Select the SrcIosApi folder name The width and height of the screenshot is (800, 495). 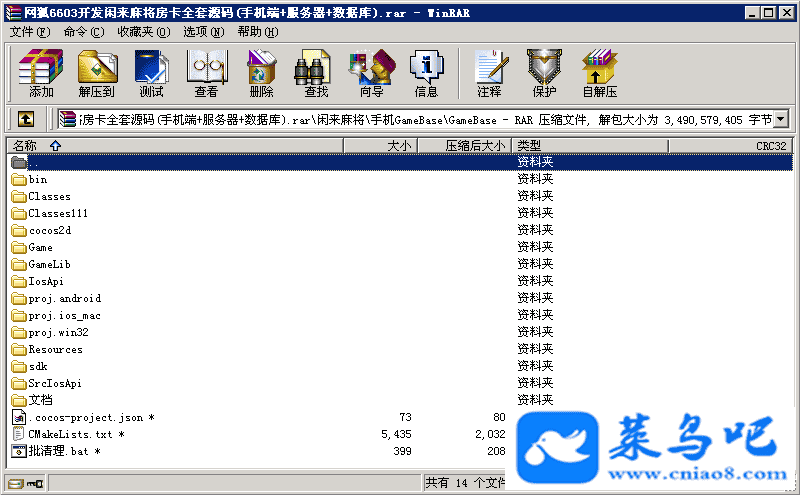[55, 383]
